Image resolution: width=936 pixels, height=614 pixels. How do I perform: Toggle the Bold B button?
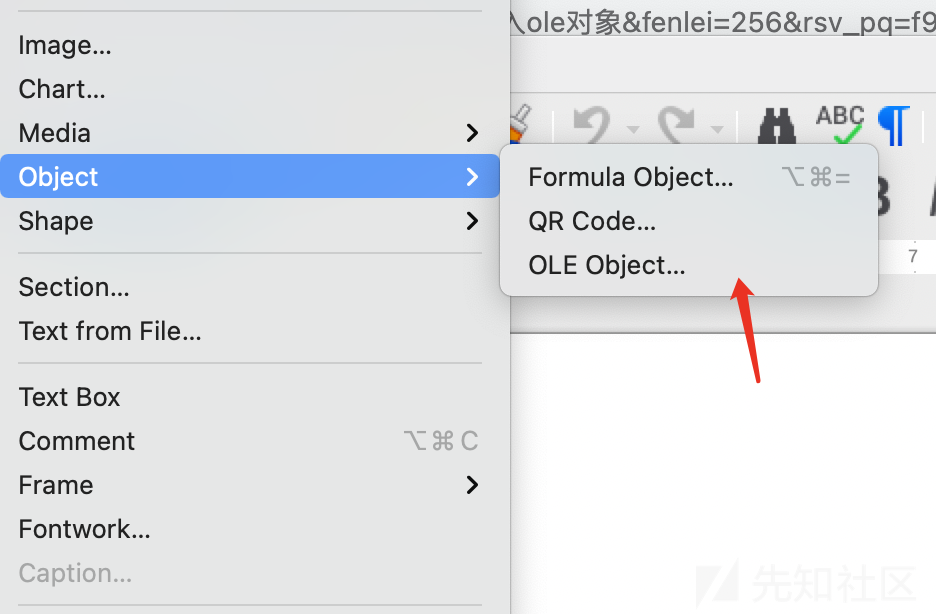[x=883, y=197]
